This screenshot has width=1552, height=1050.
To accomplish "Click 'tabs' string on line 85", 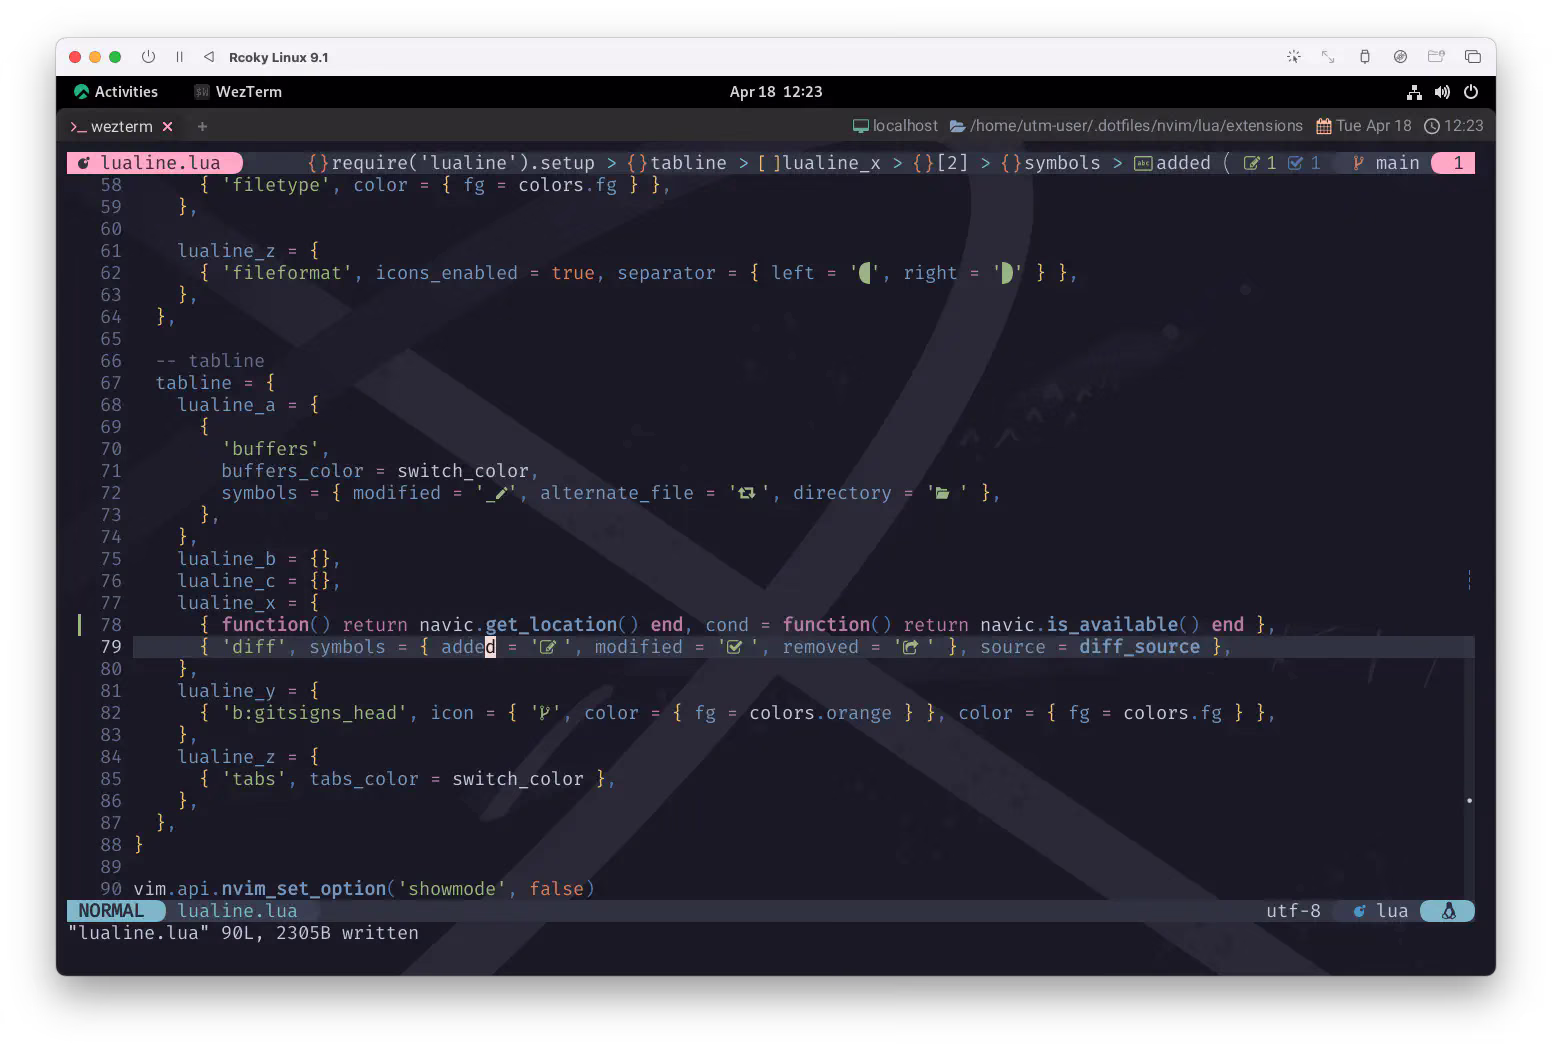I will pyautogui.click(x=253, y=779).
